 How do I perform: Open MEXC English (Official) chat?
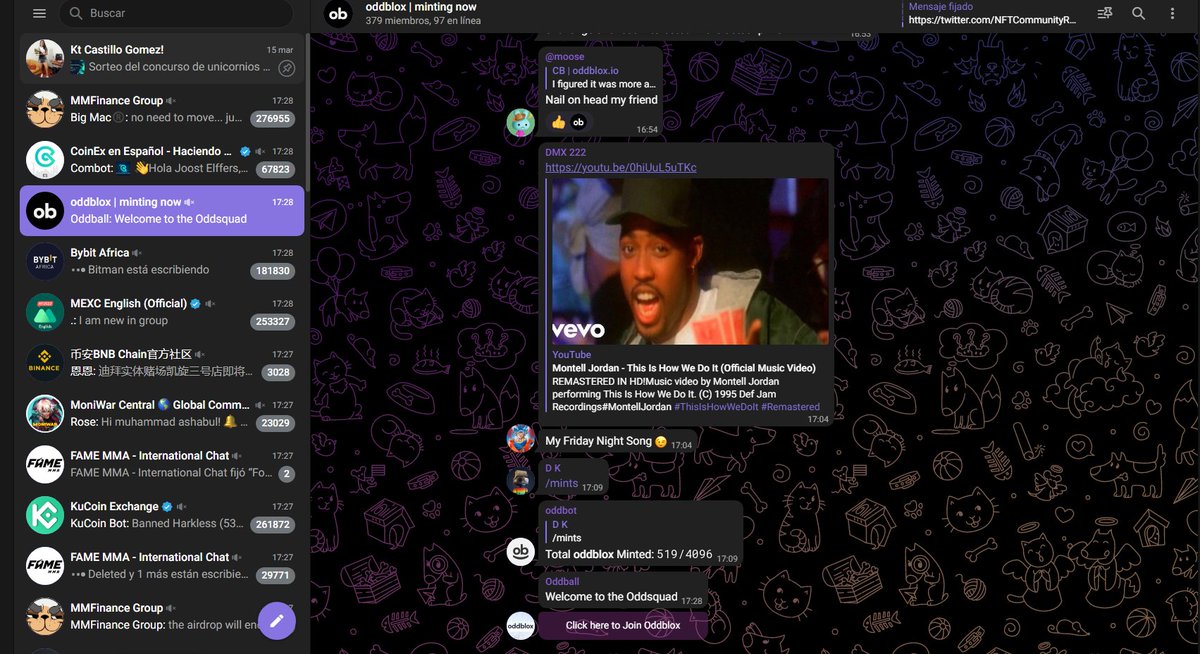(x=160, y=312)
